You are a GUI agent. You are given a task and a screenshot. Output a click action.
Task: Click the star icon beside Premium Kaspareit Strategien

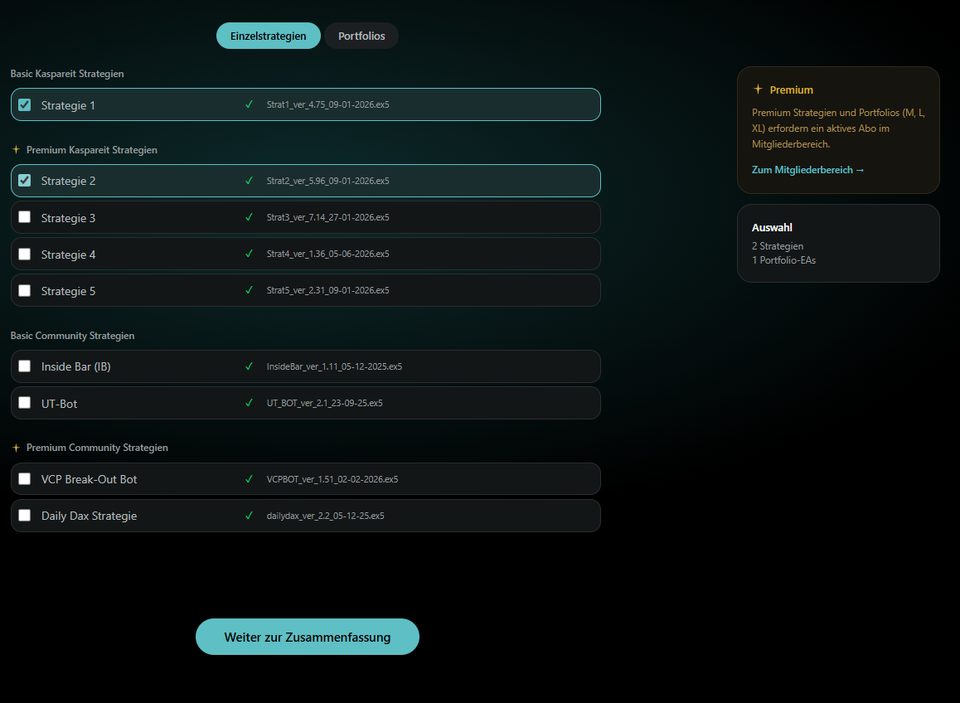click(x=16, y=149)
